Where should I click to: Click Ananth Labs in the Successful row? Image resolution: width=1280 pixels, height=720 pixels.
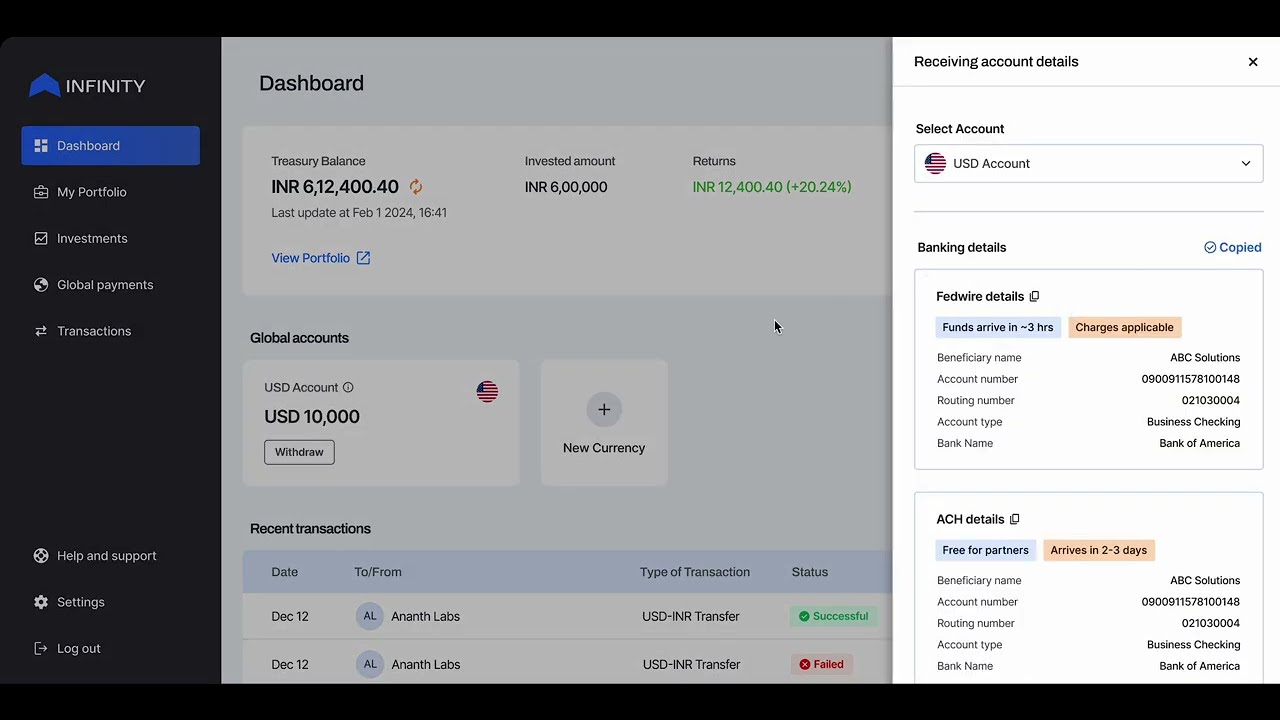point(426,617)
